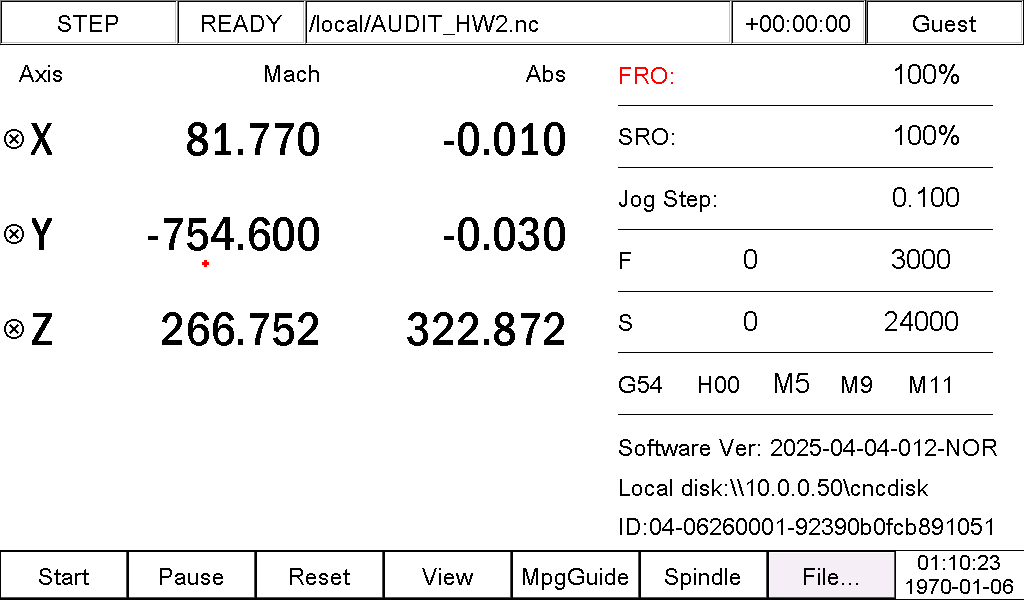Screen dimensions: 1024x600
Task: Open the View screen
Action: point(447,576)
